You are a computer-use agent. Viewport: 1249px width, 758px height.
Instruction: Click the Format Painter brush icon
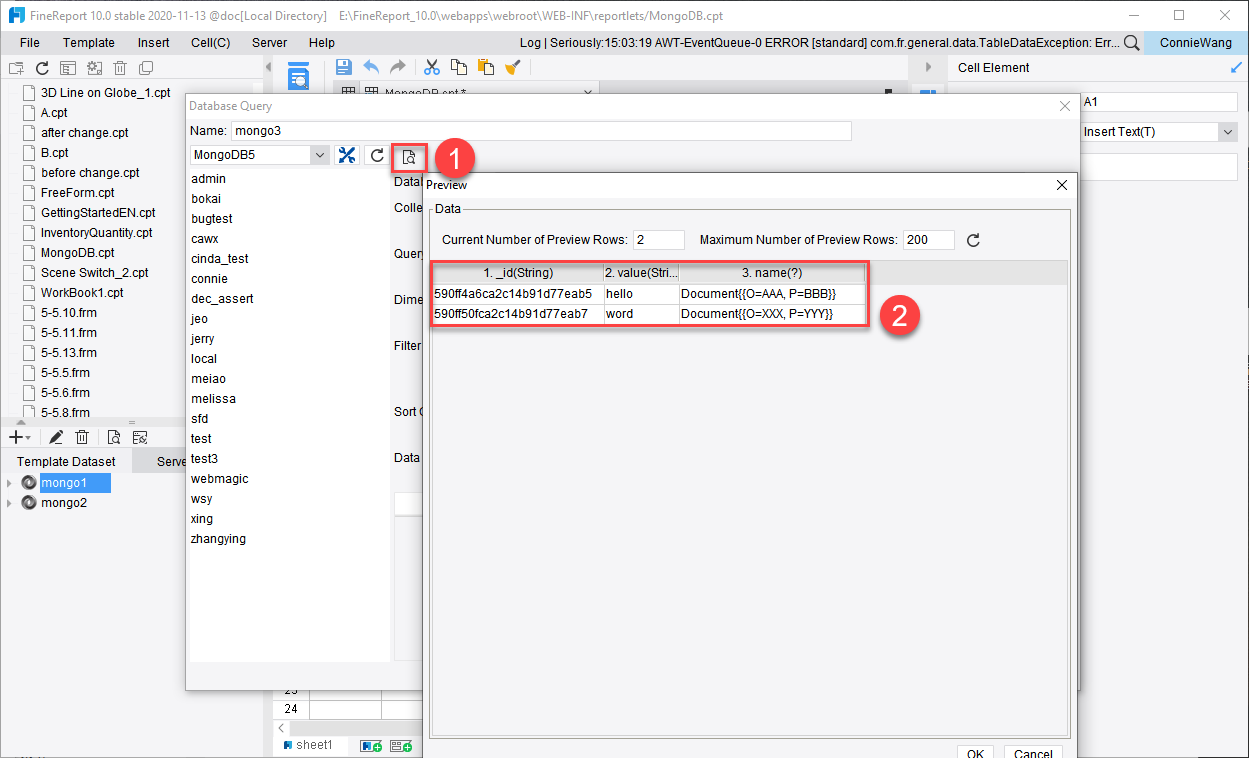515,66
